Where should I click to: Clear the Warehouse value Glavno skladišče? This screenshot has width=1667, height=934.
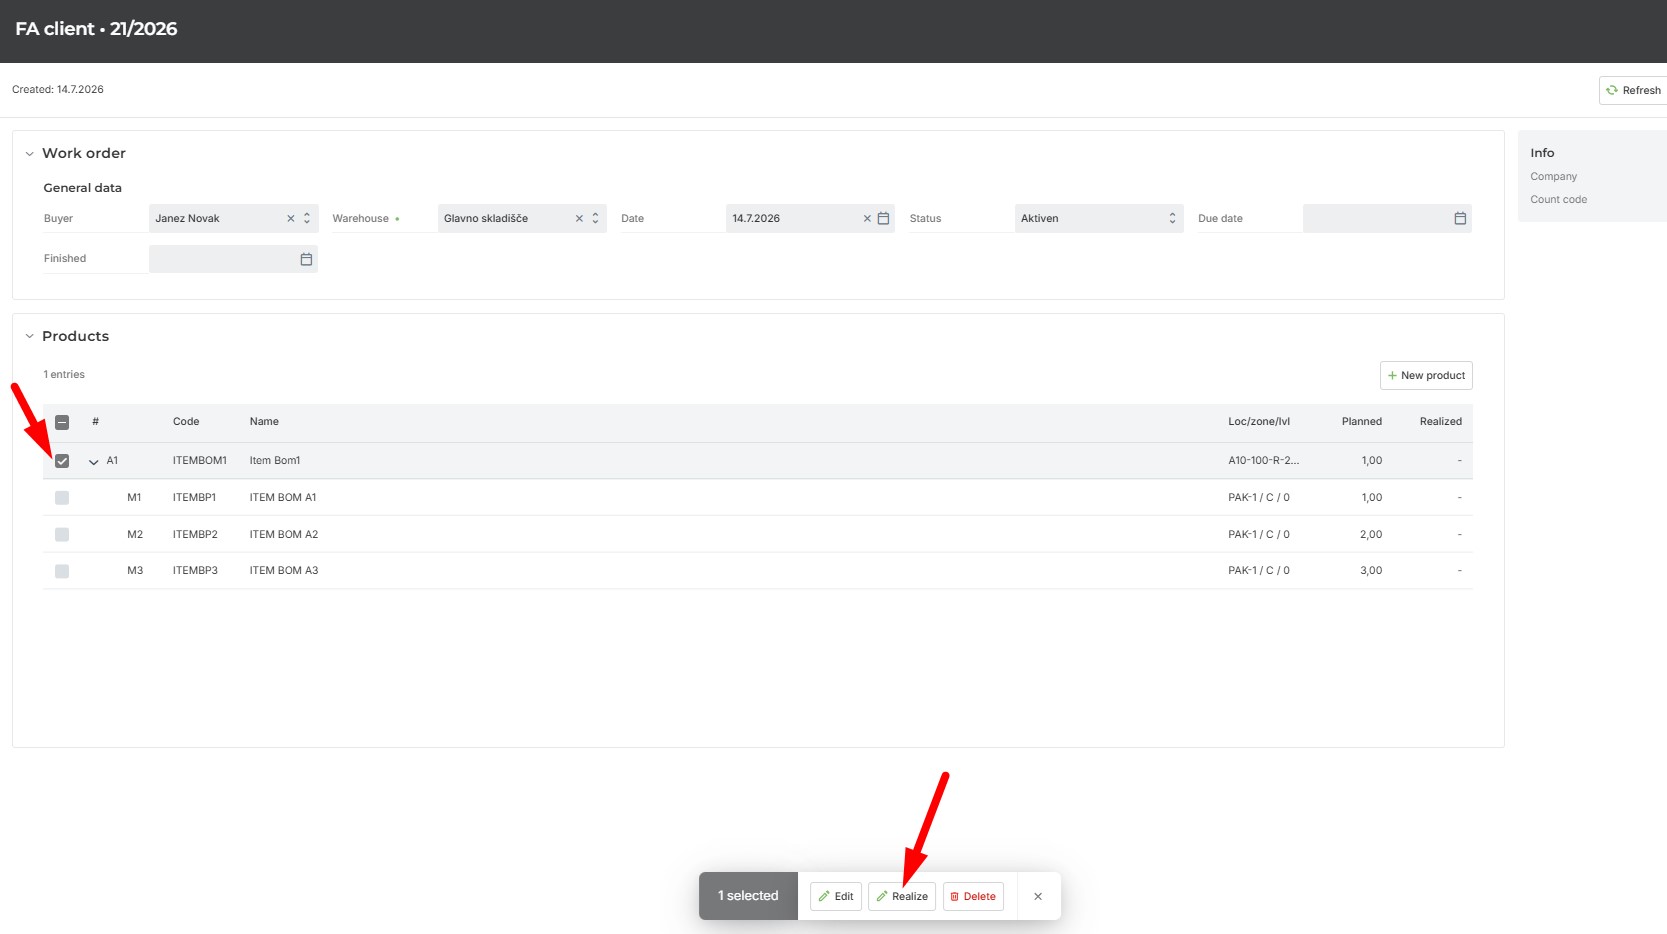pyautogui.click(x=579, y=218)
